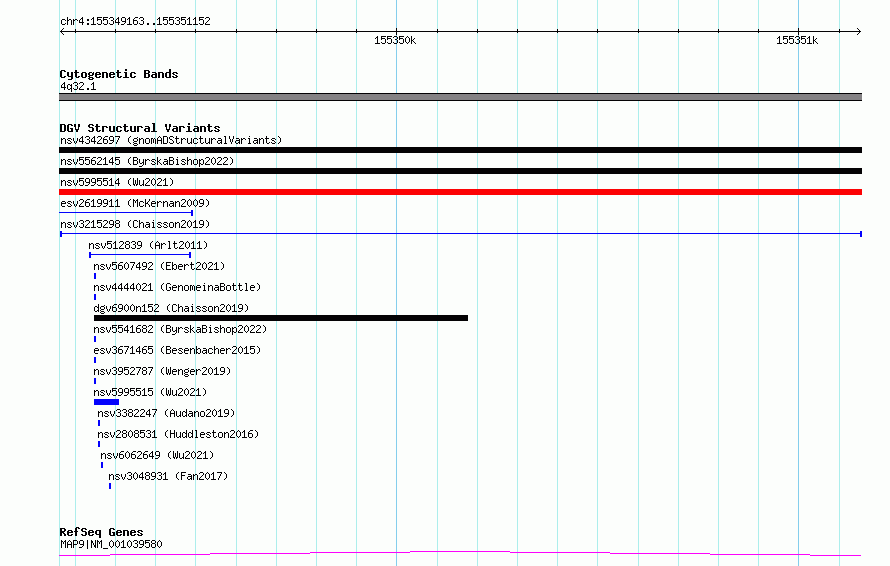Image resolution: width=890 pixels, height=566 pixels.
Task: Open nsv5995515 (Wu2021) label
Action: (x=150, y=392)
